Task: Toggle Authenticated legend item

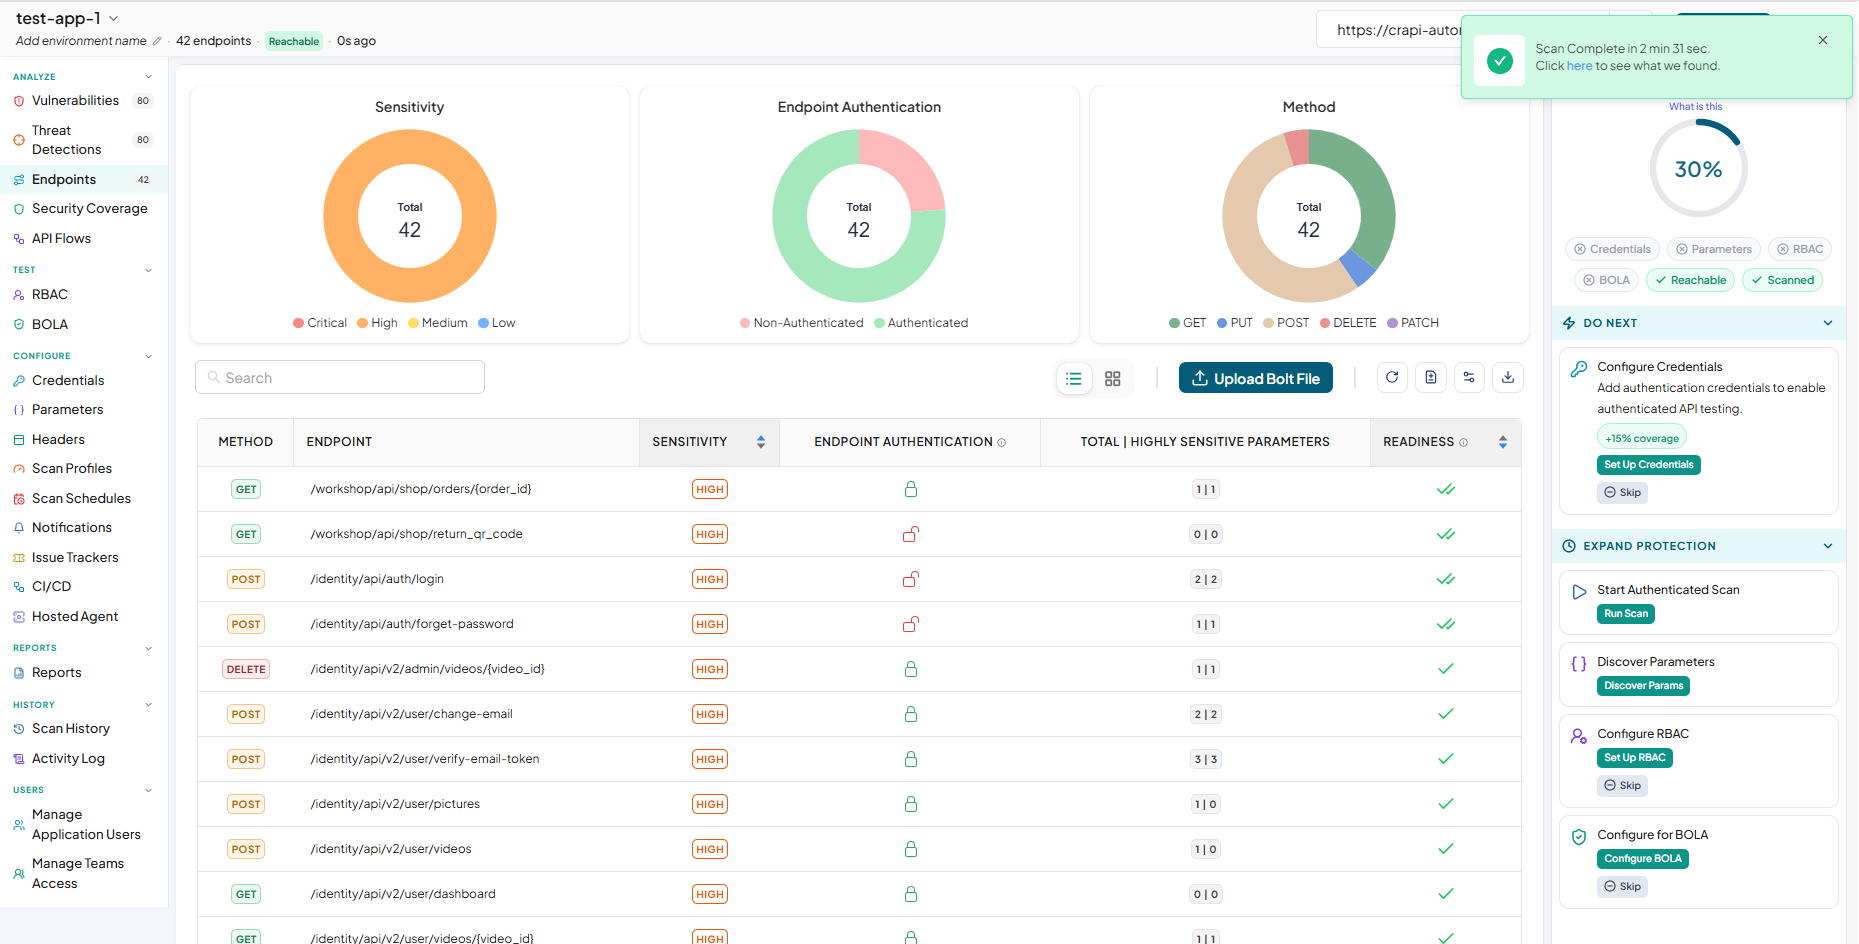Action: click(921, 323)
